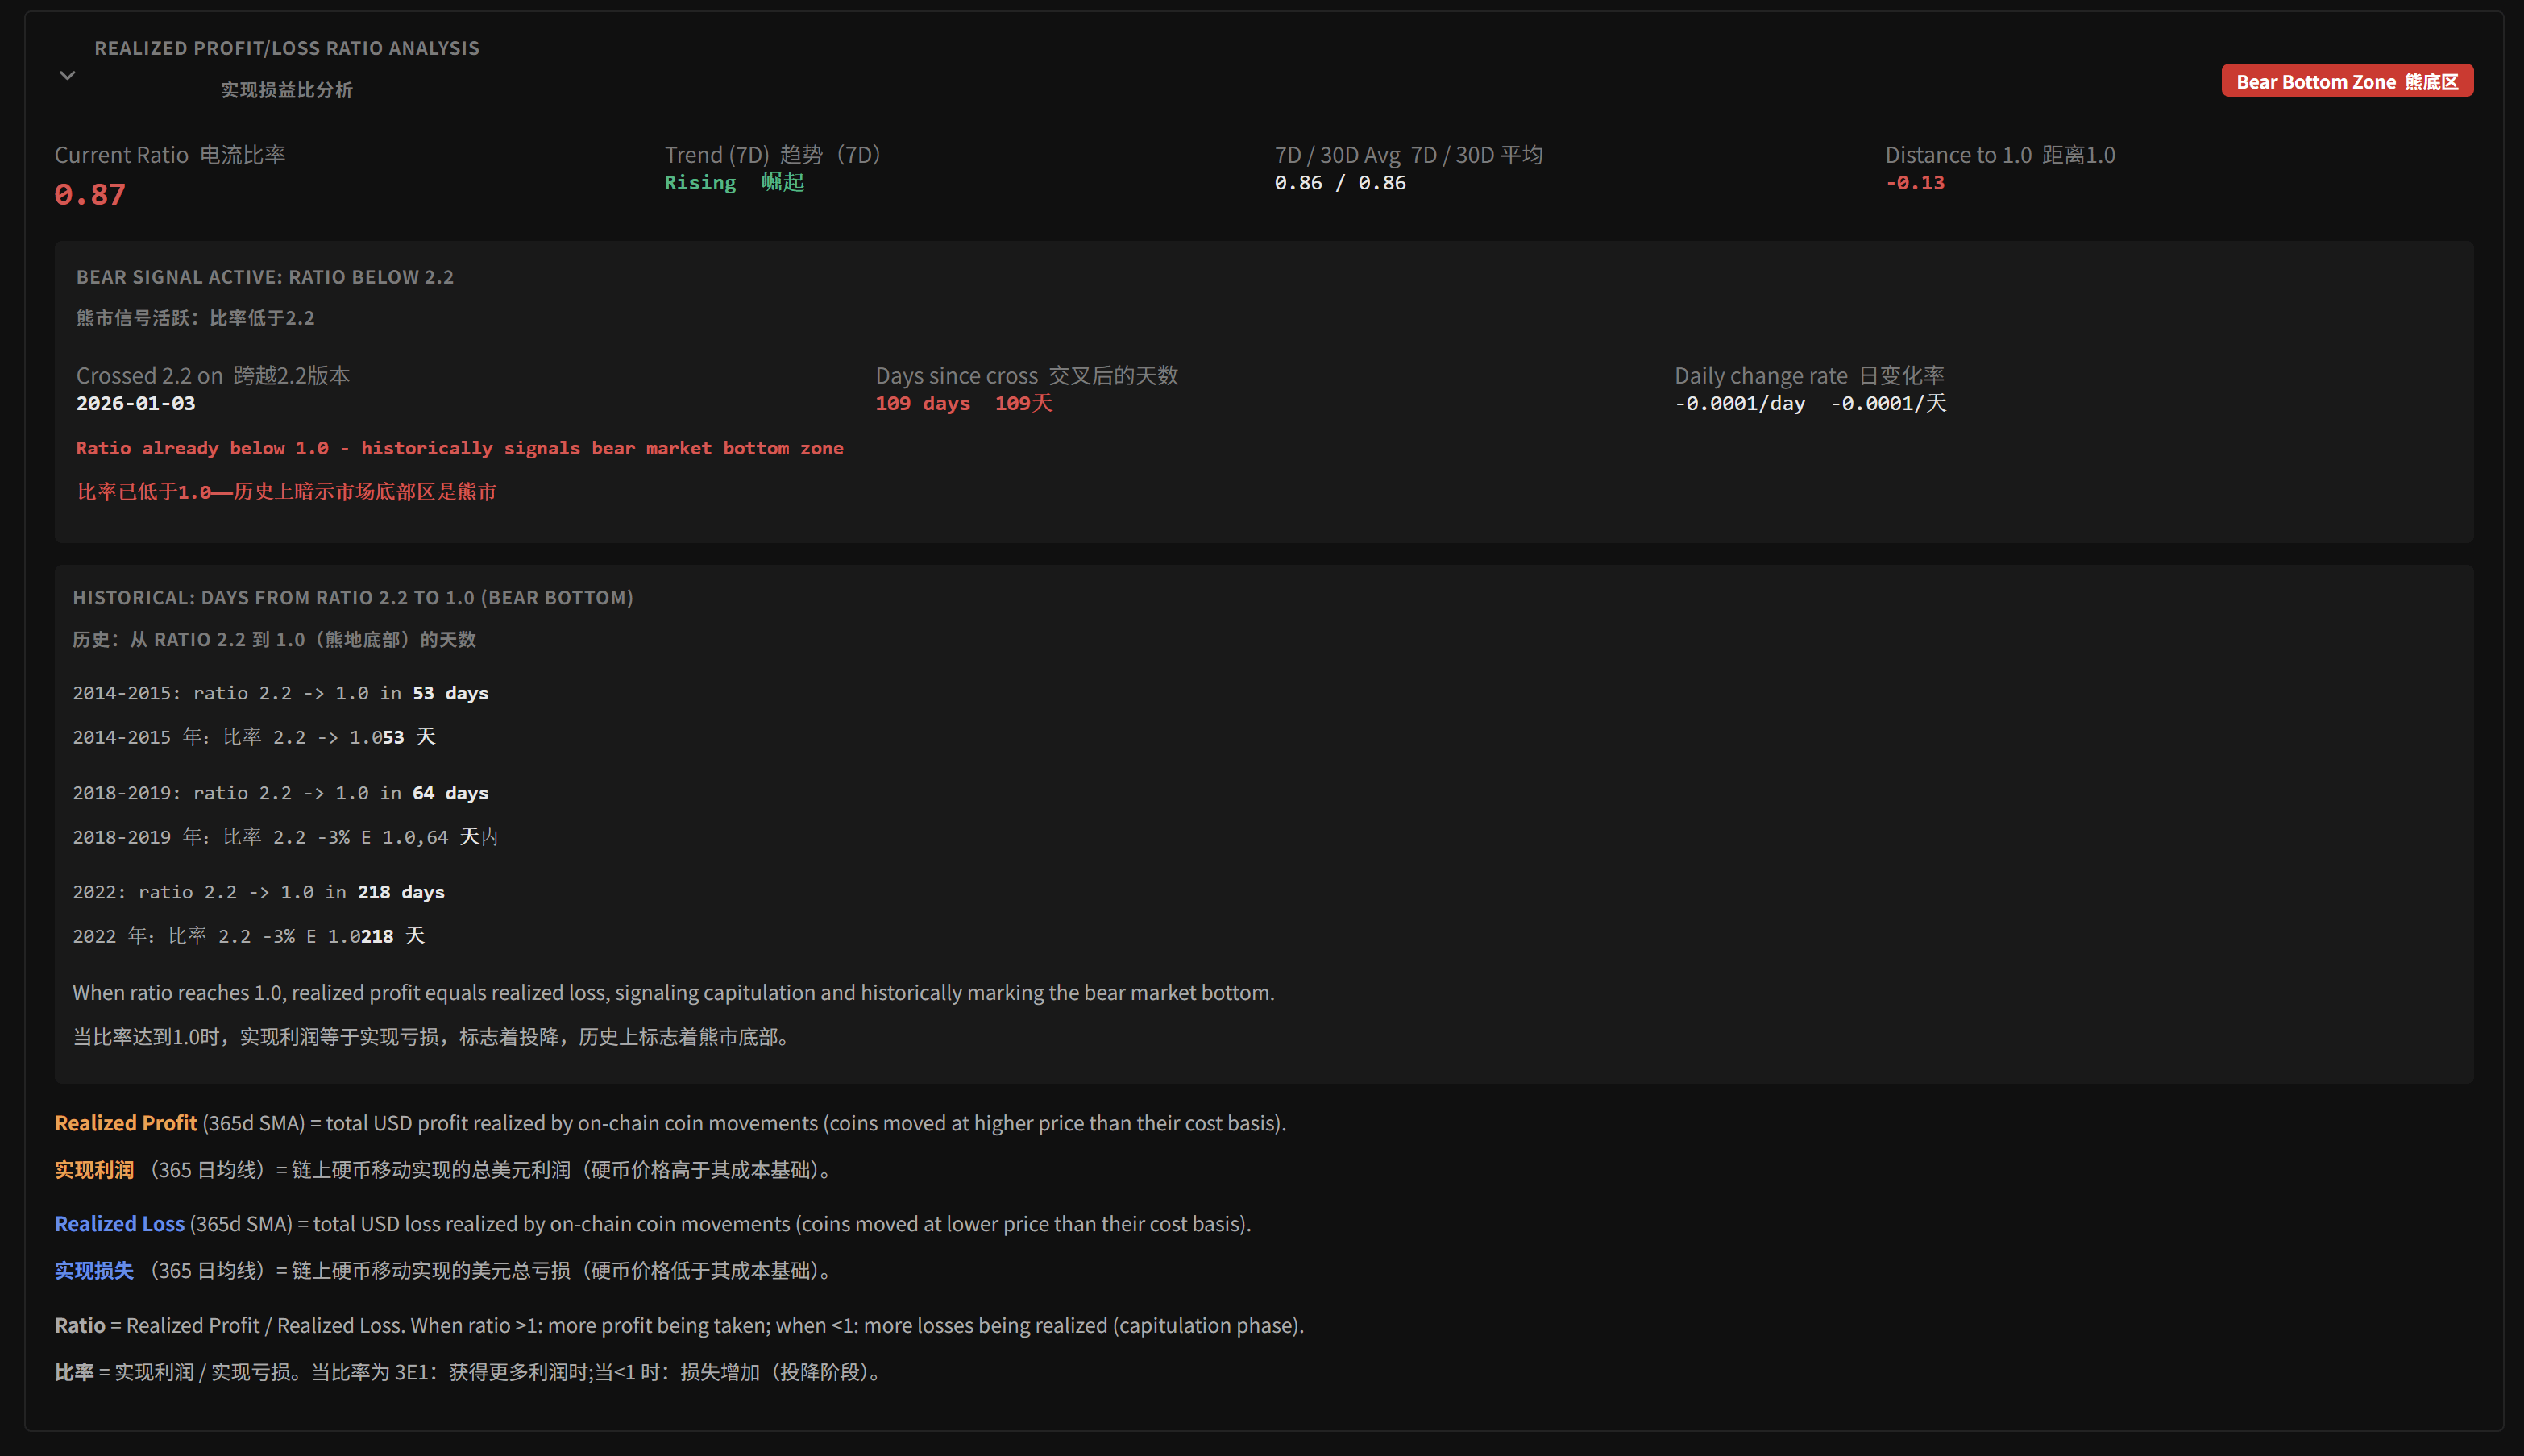
Task: Click the sentence "When ratio reaches 1.0, realized profit equals..."
Action: pos(673,993)
